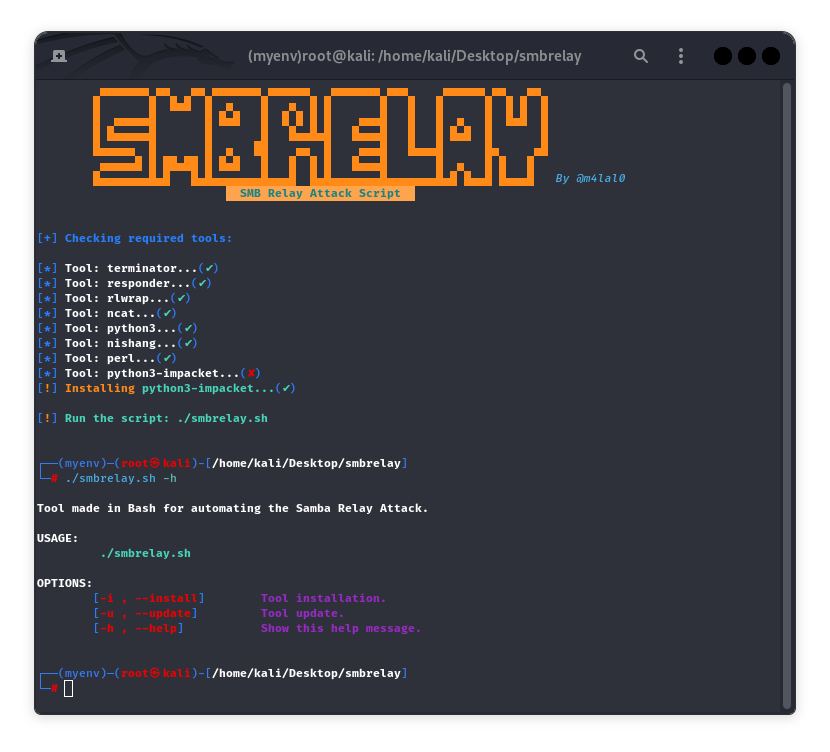The width and height of the screenshot is (830, 752).
Task: Click the '[-u , --update]' option
Action: [146, 613]
